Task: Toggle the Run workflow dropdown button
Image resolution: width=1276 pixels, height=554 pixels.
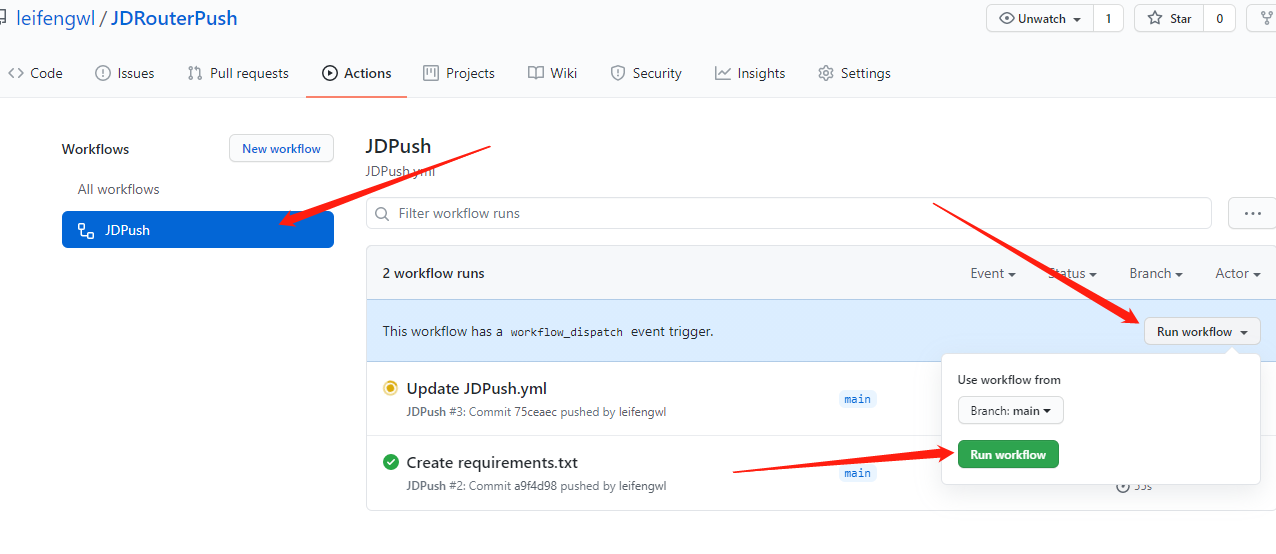Action: (1202, 332)
